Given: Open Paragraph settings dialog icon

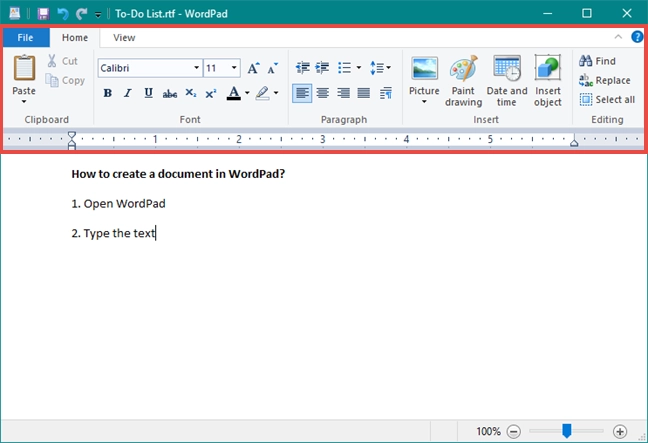Looking at the screenshot, I should pos(386,93).
